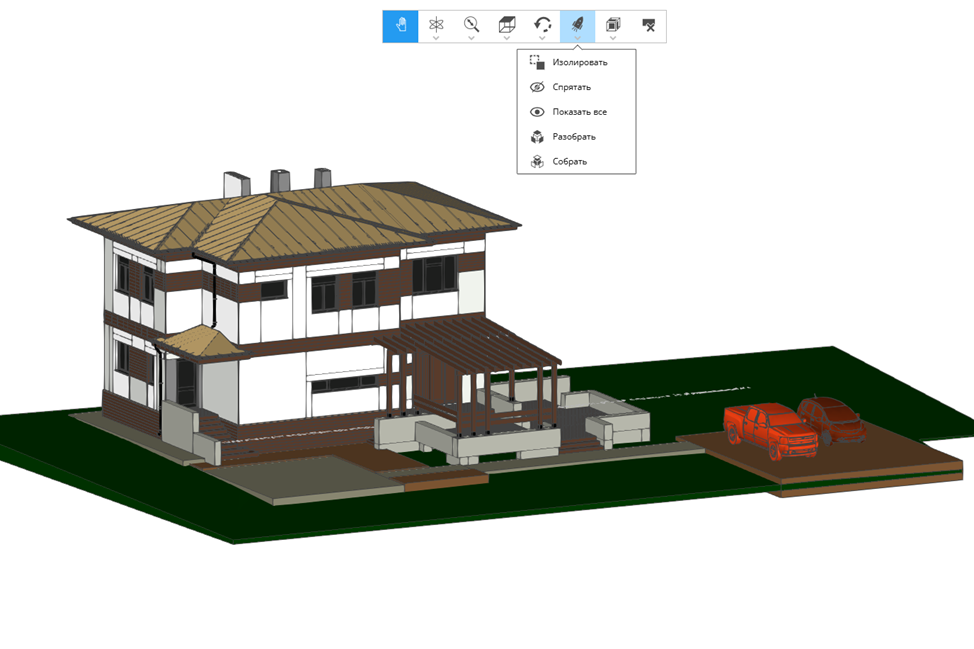The height and width of the screenshot is (649, 974).
Task: Select the red pickup truck in the model
Action: click(x=766, y=428)
